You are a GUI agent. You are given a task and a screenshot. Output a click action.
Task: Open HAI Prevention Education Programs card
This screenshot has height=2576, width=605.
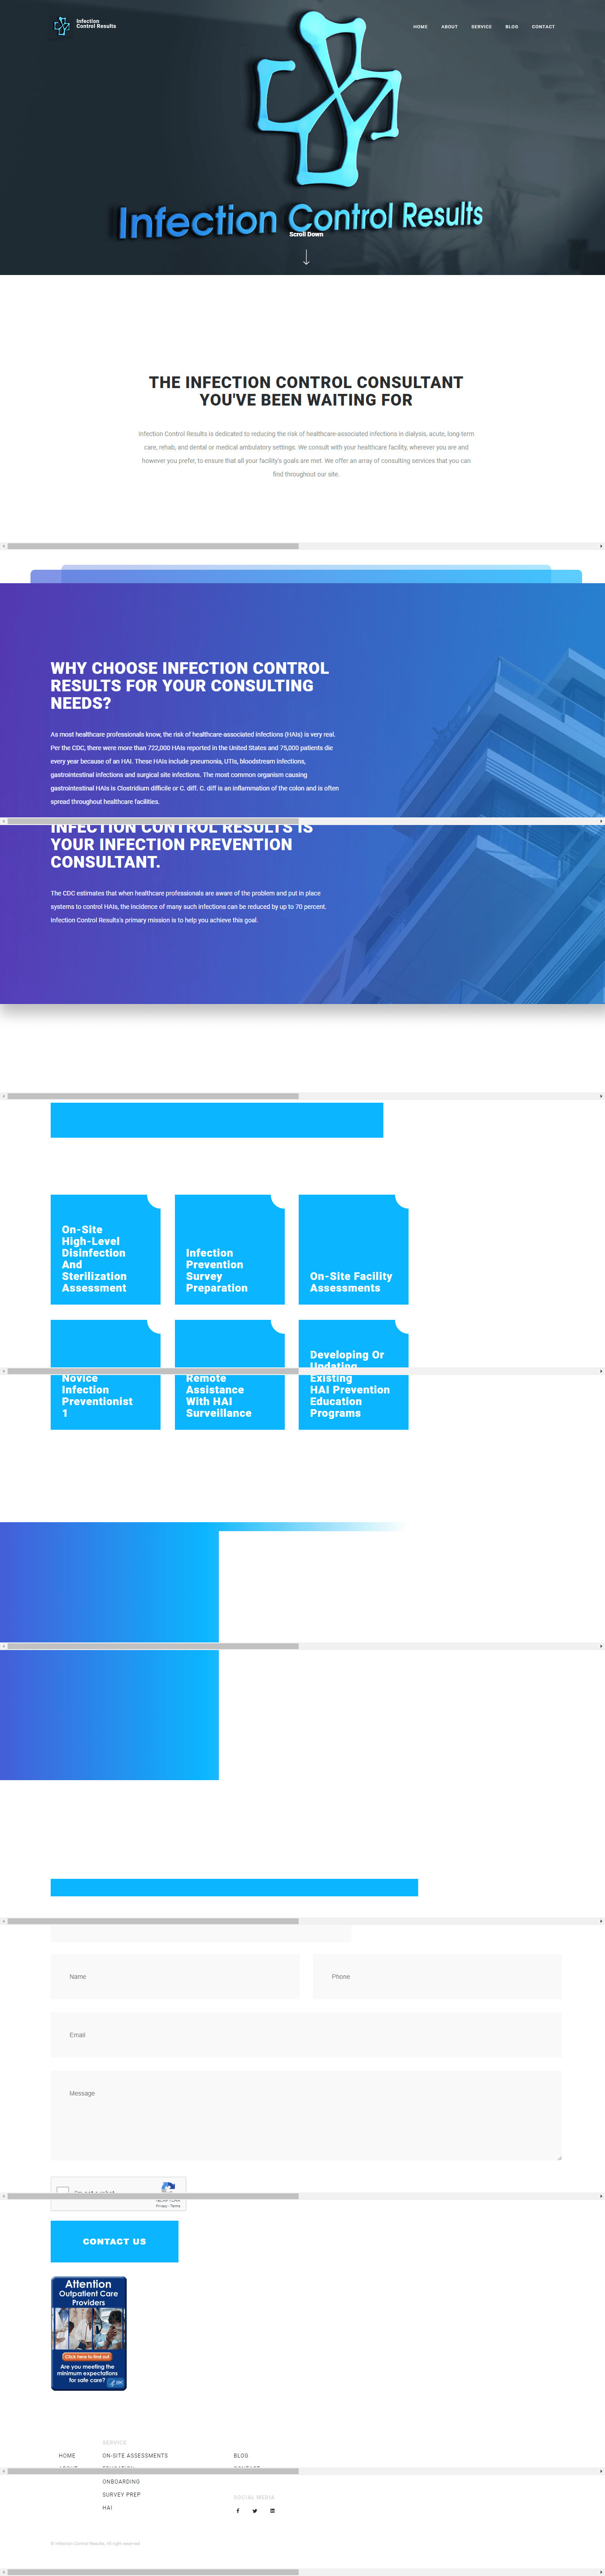point(353,1374)
